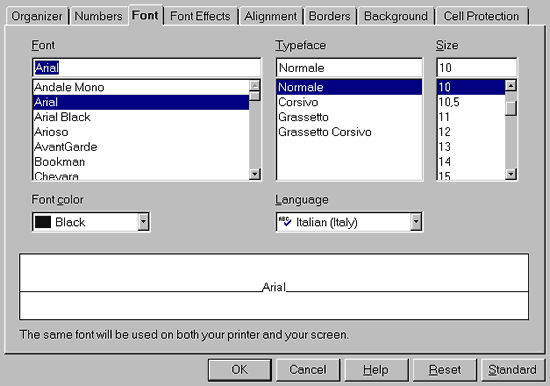
Task: Switch to the Borders tab
Action: [x=329, y=16]
